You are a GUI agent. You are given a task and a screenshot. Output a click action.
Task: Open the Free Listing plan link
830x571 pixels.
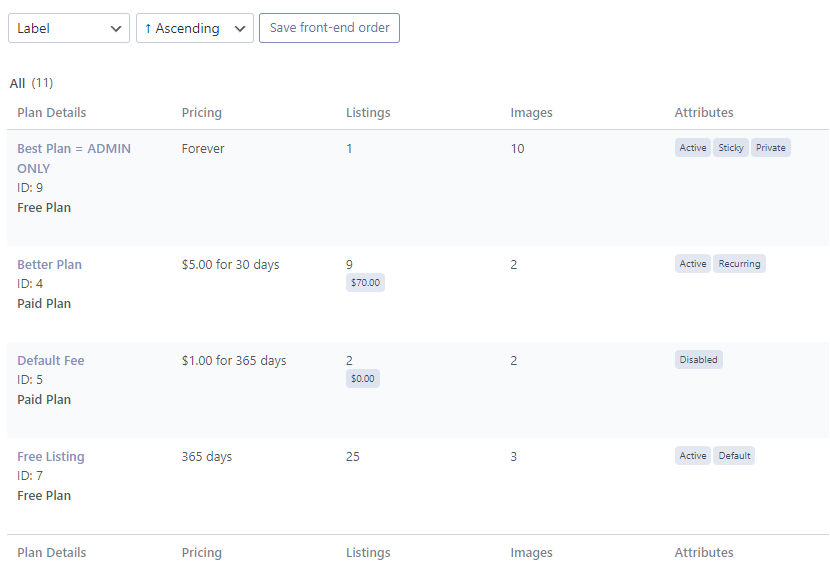pyautogui.click(x=50, y=456)
